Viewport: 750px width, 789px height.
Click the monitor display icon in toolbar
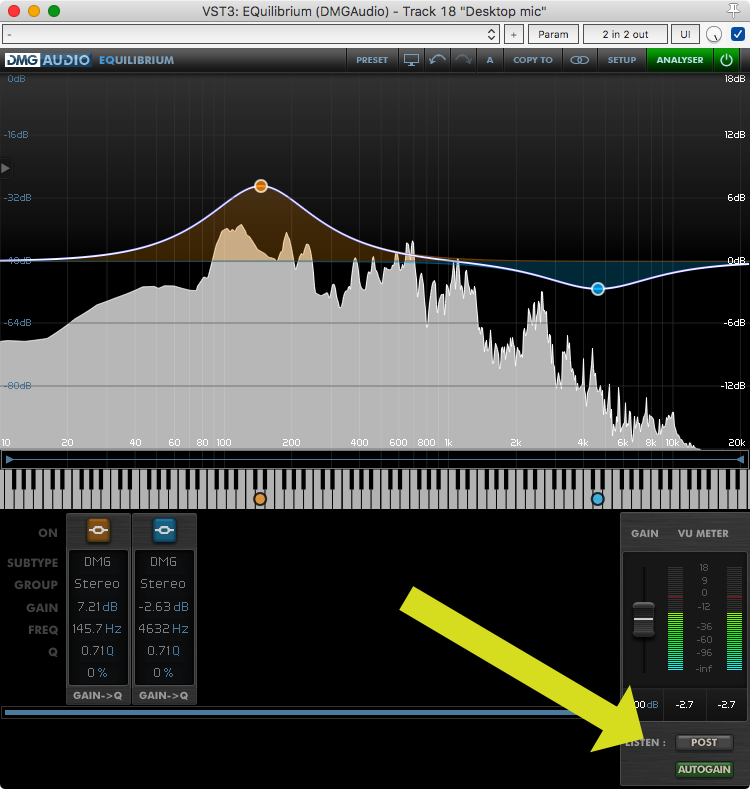411,60
